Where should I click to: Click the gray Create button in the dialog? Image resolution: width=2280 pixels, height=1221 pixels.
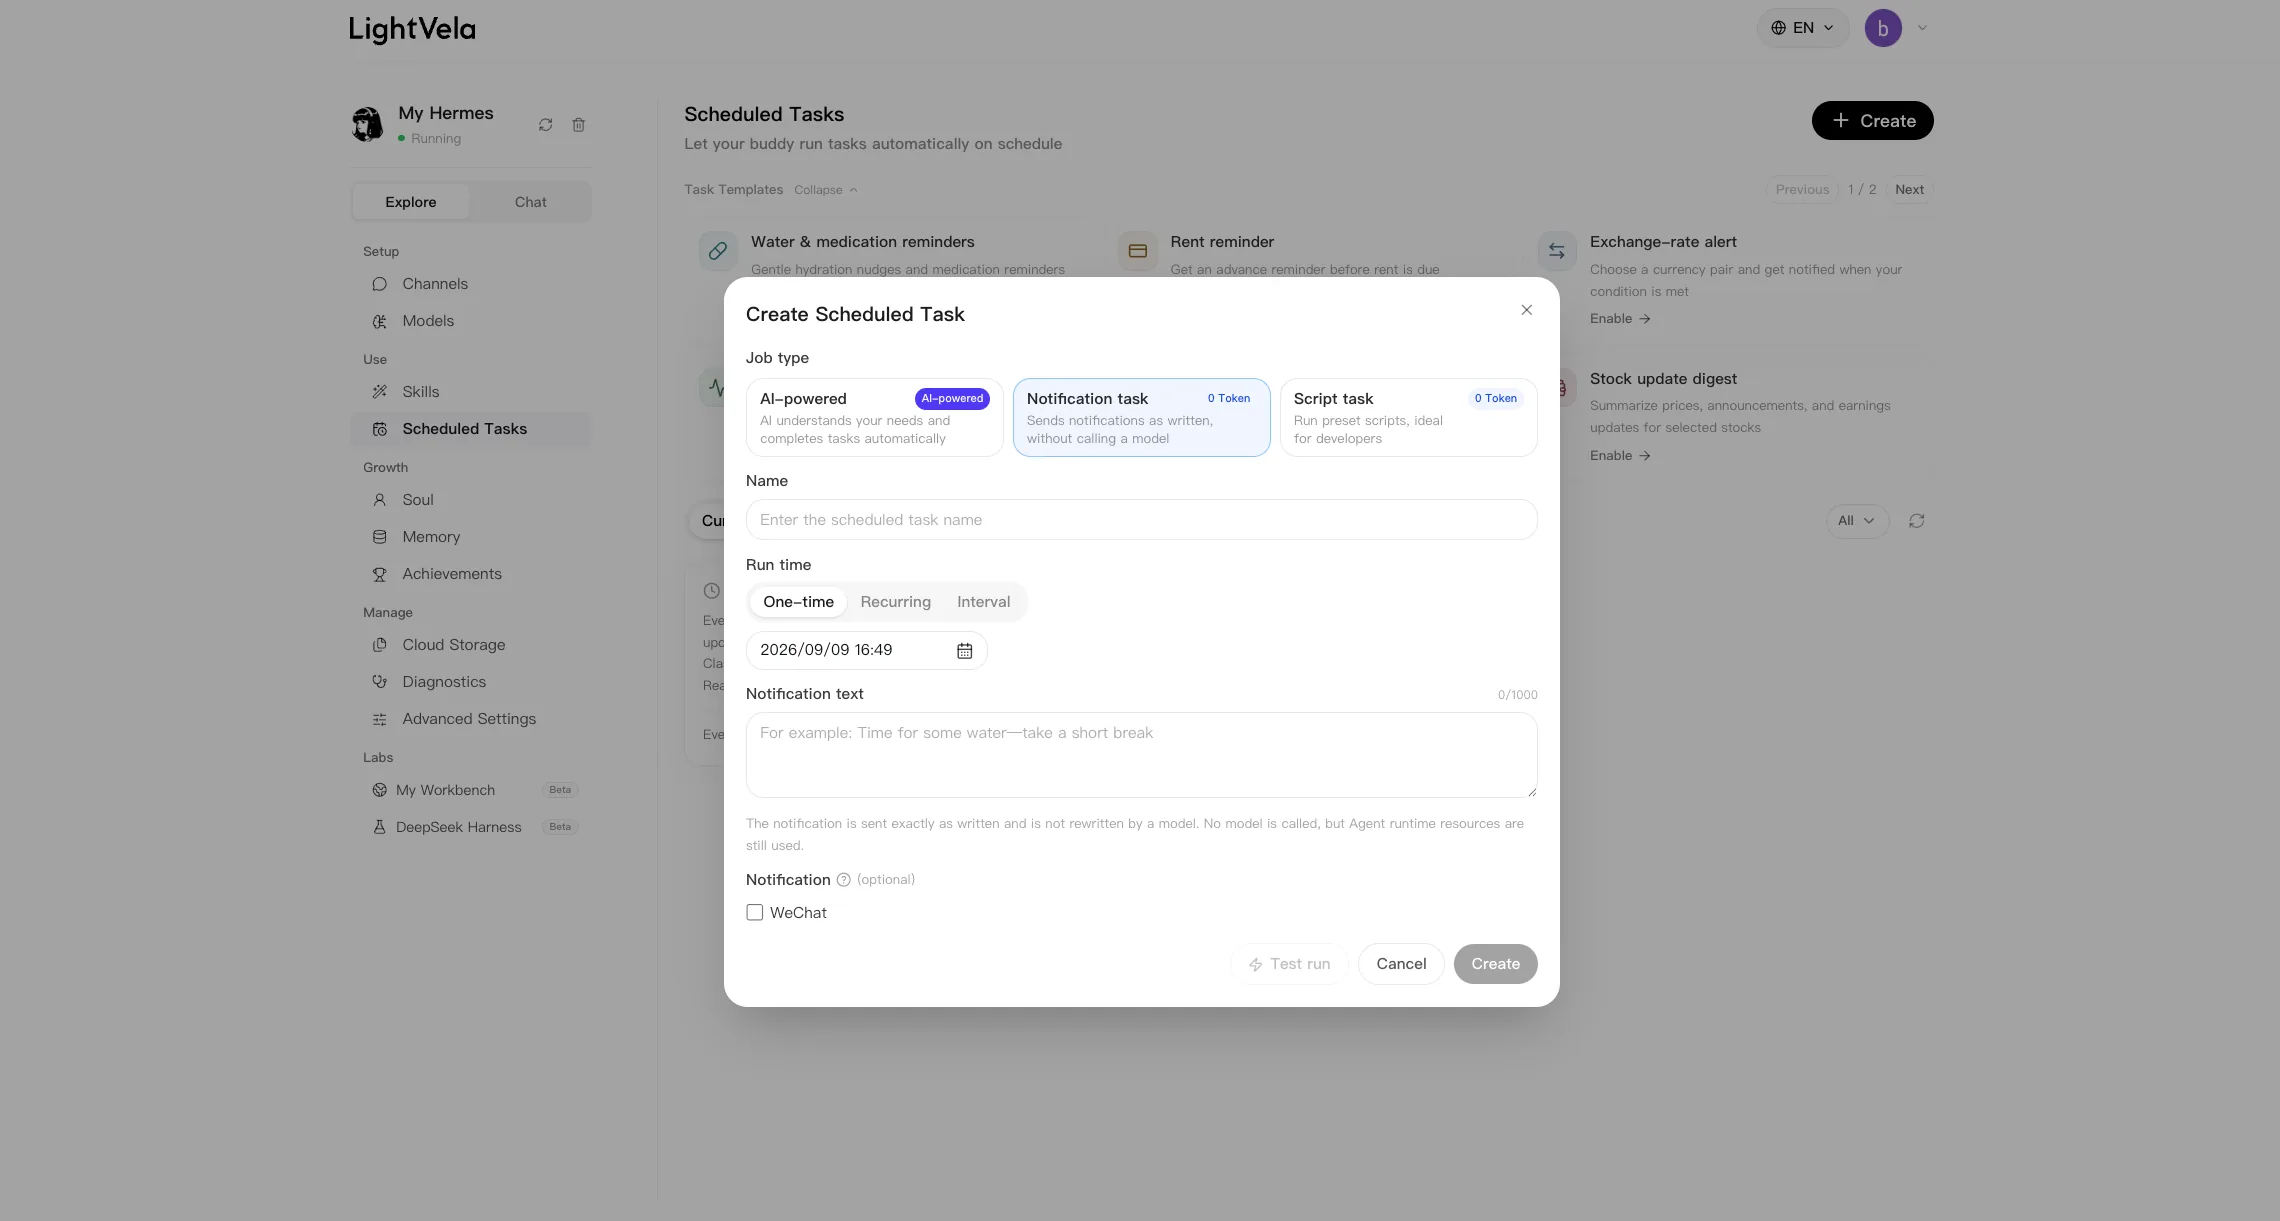pyautogui.click(x=1495, y=964)
